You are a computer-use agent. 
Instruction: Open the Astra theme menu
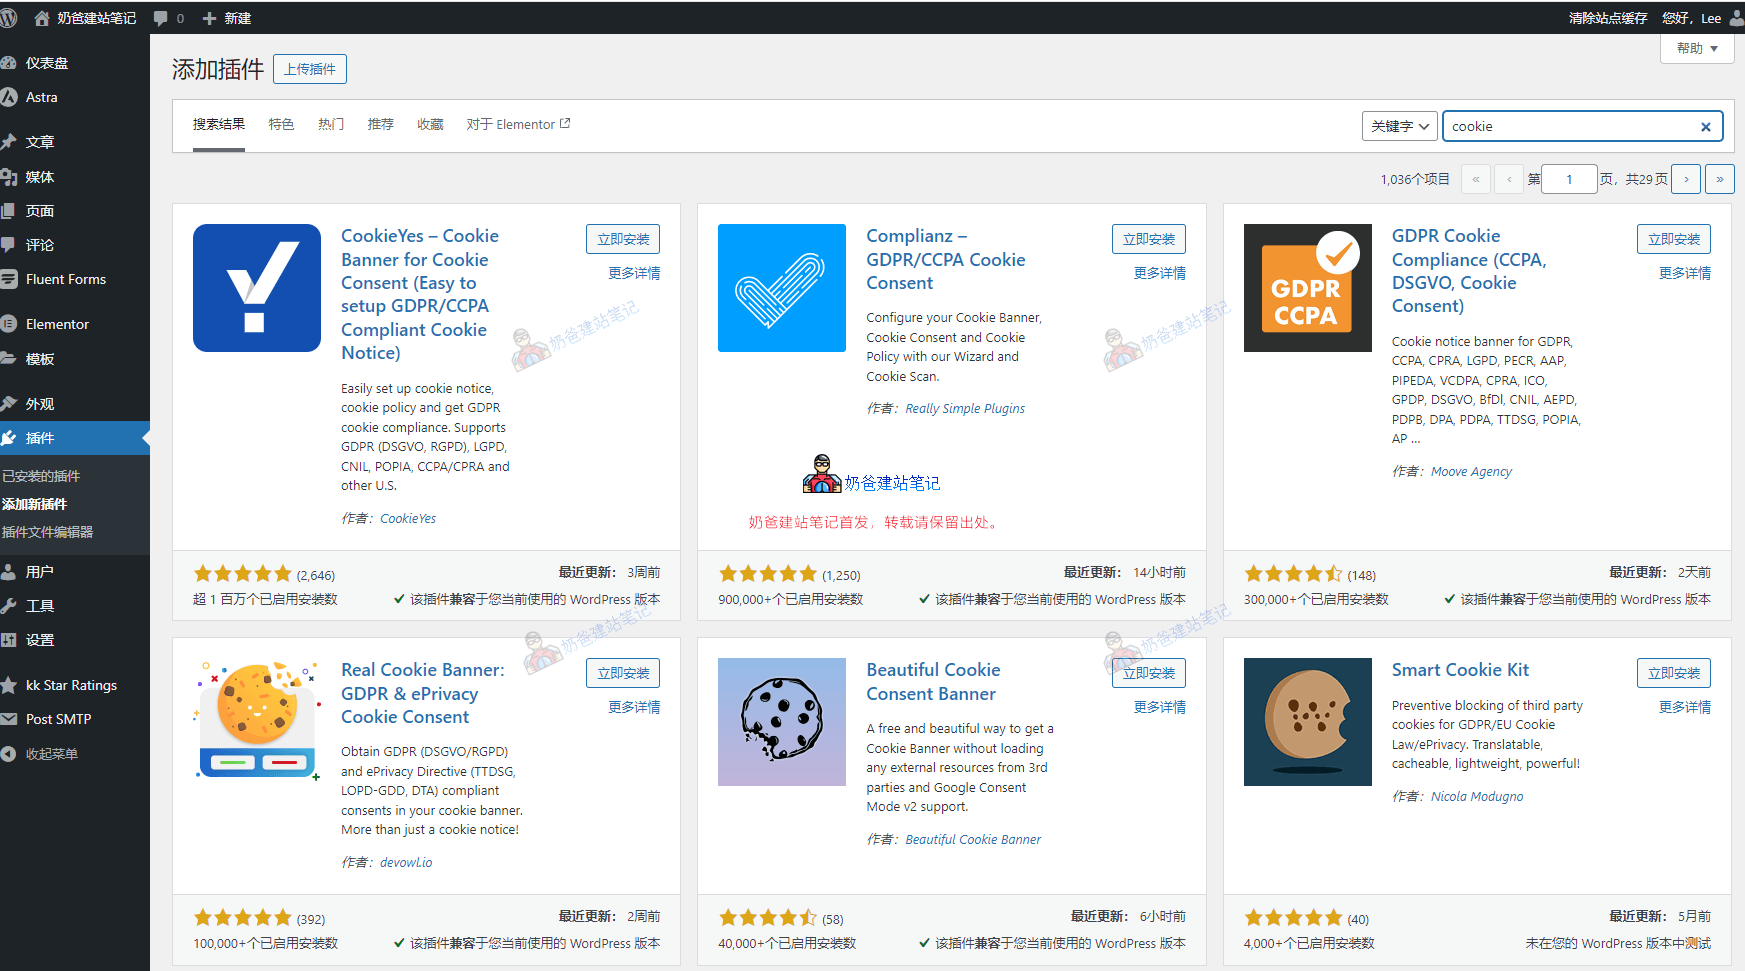(41, 97)
